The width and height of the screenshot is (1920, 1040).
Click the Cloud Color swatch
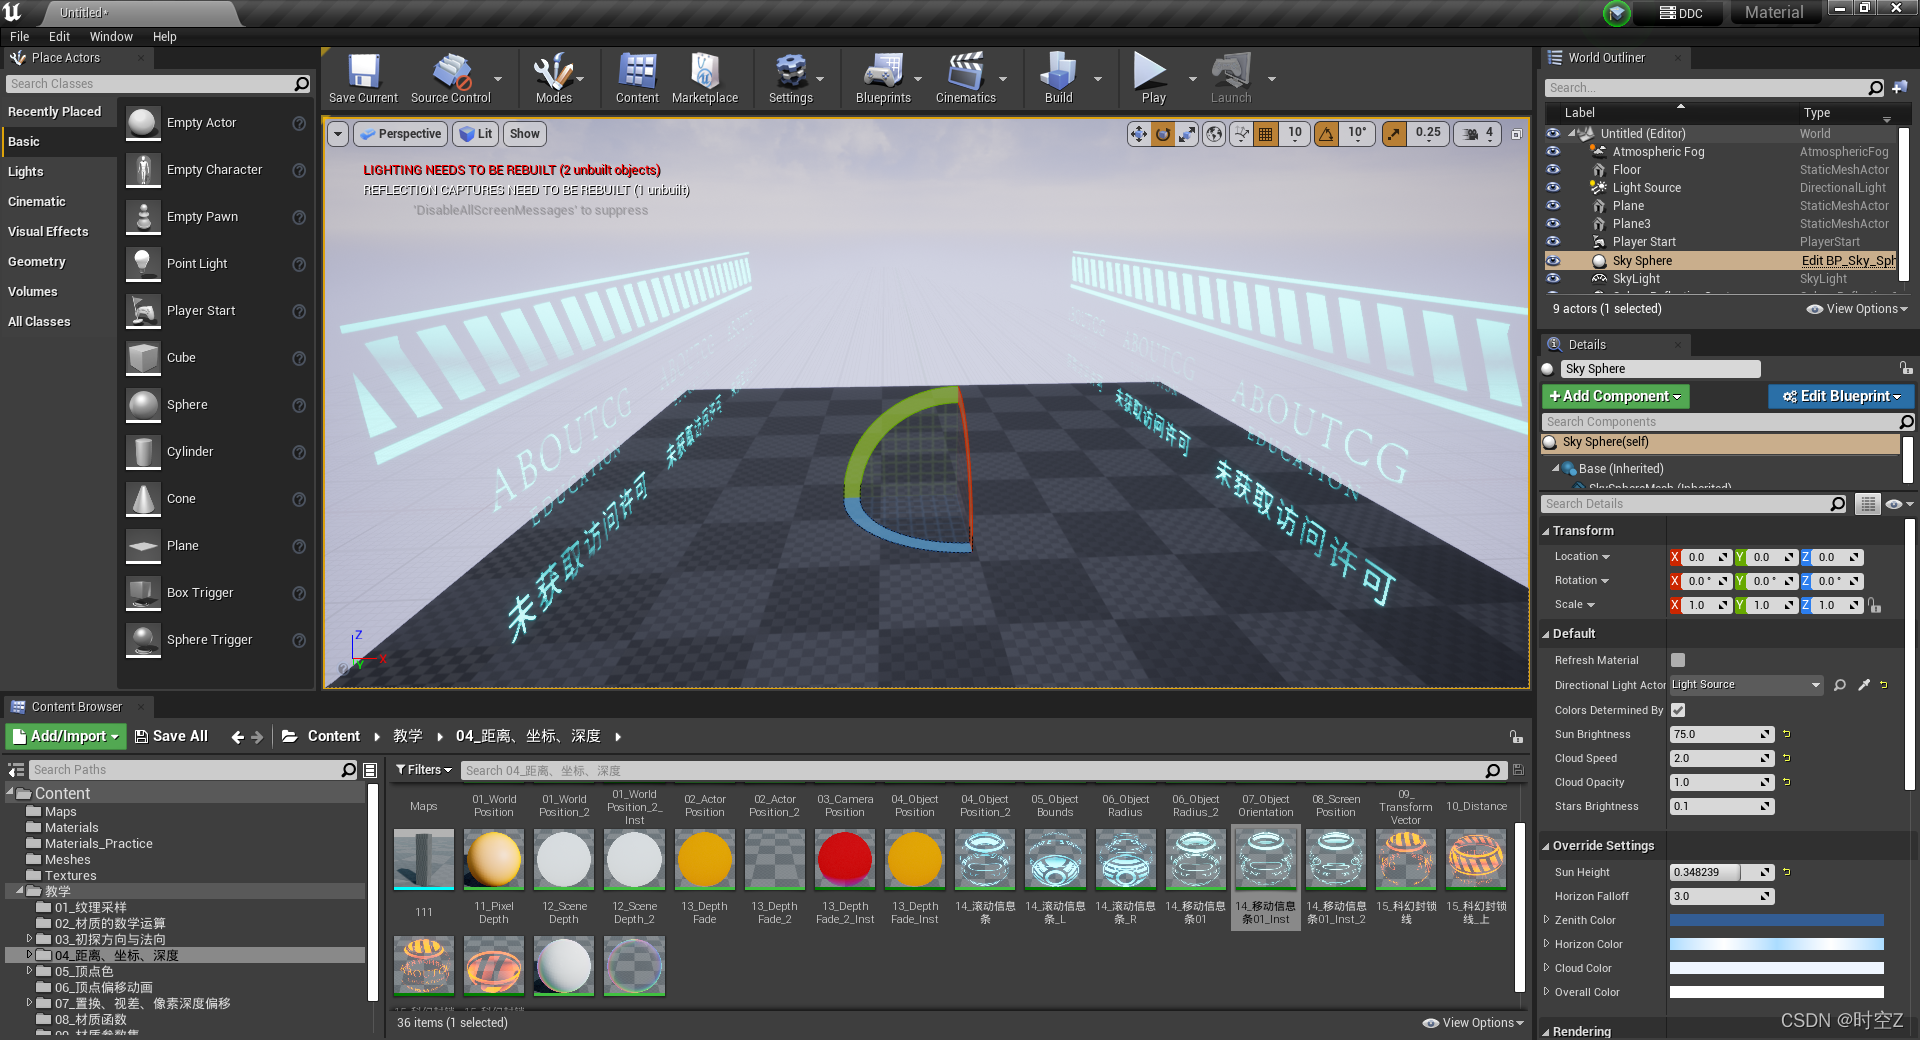point(1776,968)
